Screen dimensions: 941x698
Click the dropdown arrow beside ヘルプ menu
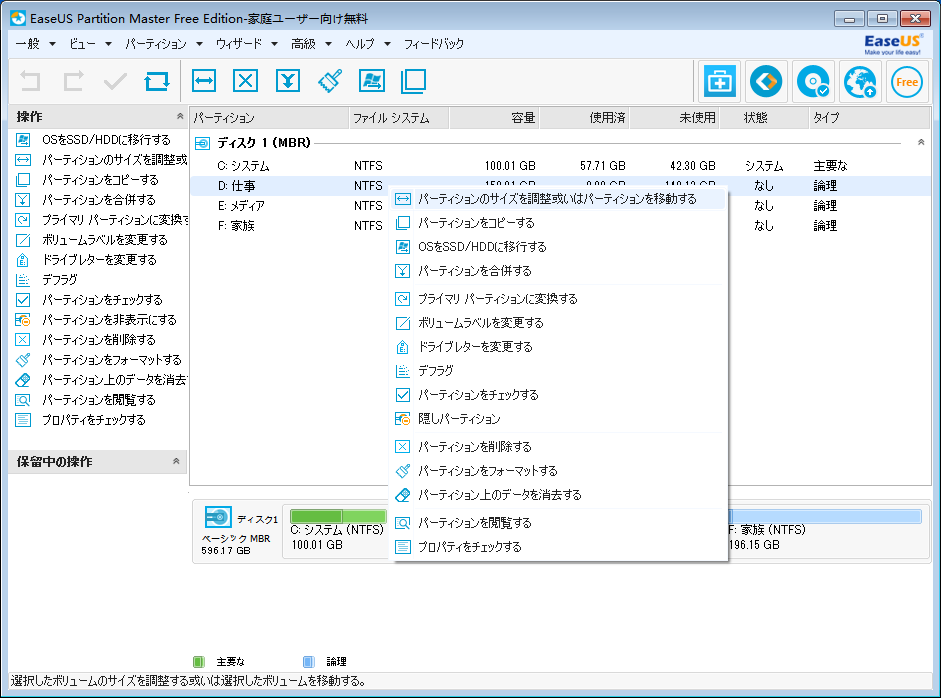tap(387, 44)
